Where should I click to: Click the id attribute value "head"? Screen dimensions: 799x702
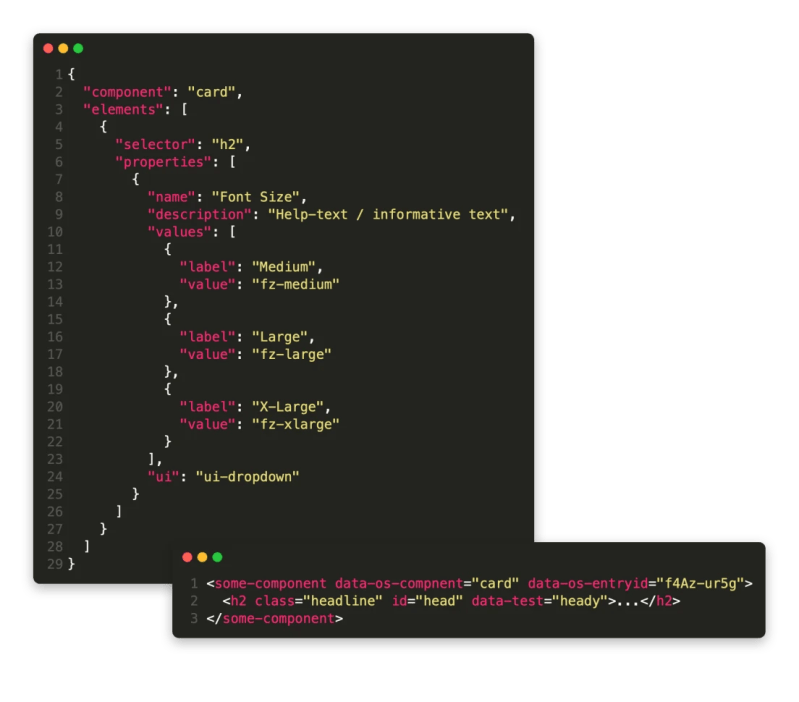439,601
